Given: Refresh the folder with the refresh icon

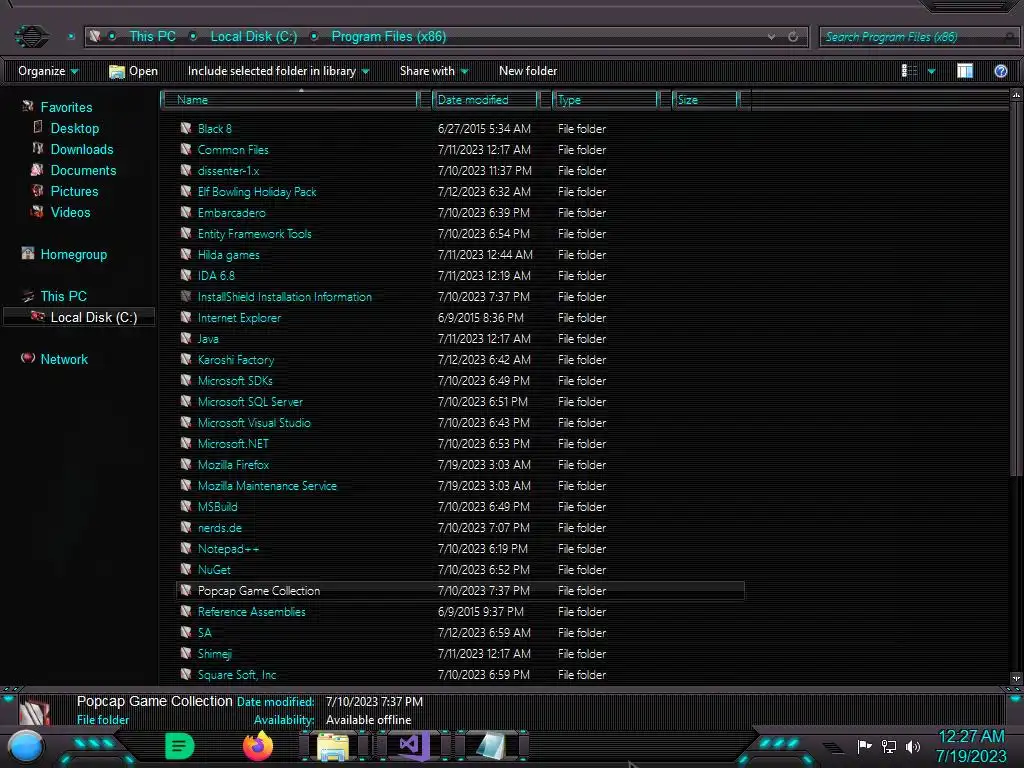Looking at the screenshot, I should click(793, 37).
